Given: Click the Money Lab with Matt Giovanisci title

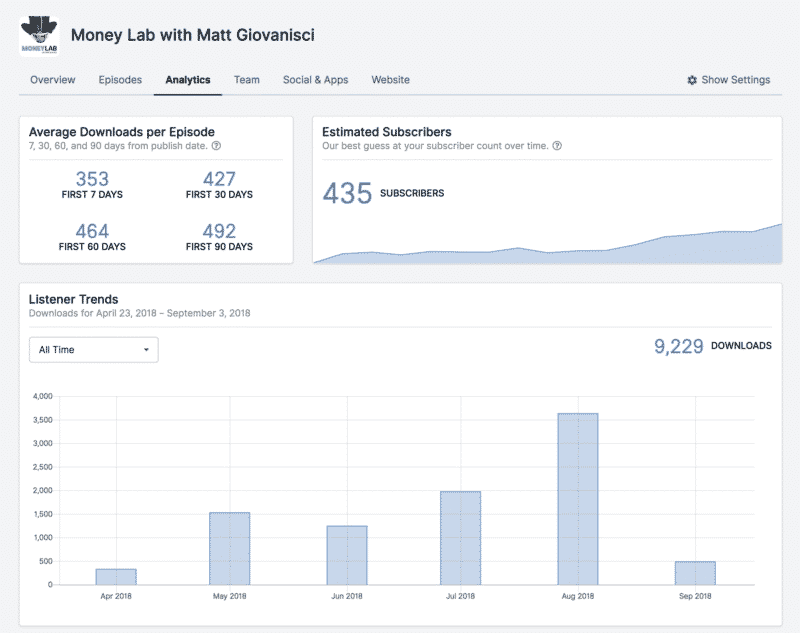Looking at the screenshot, I should tap(193, 35).
